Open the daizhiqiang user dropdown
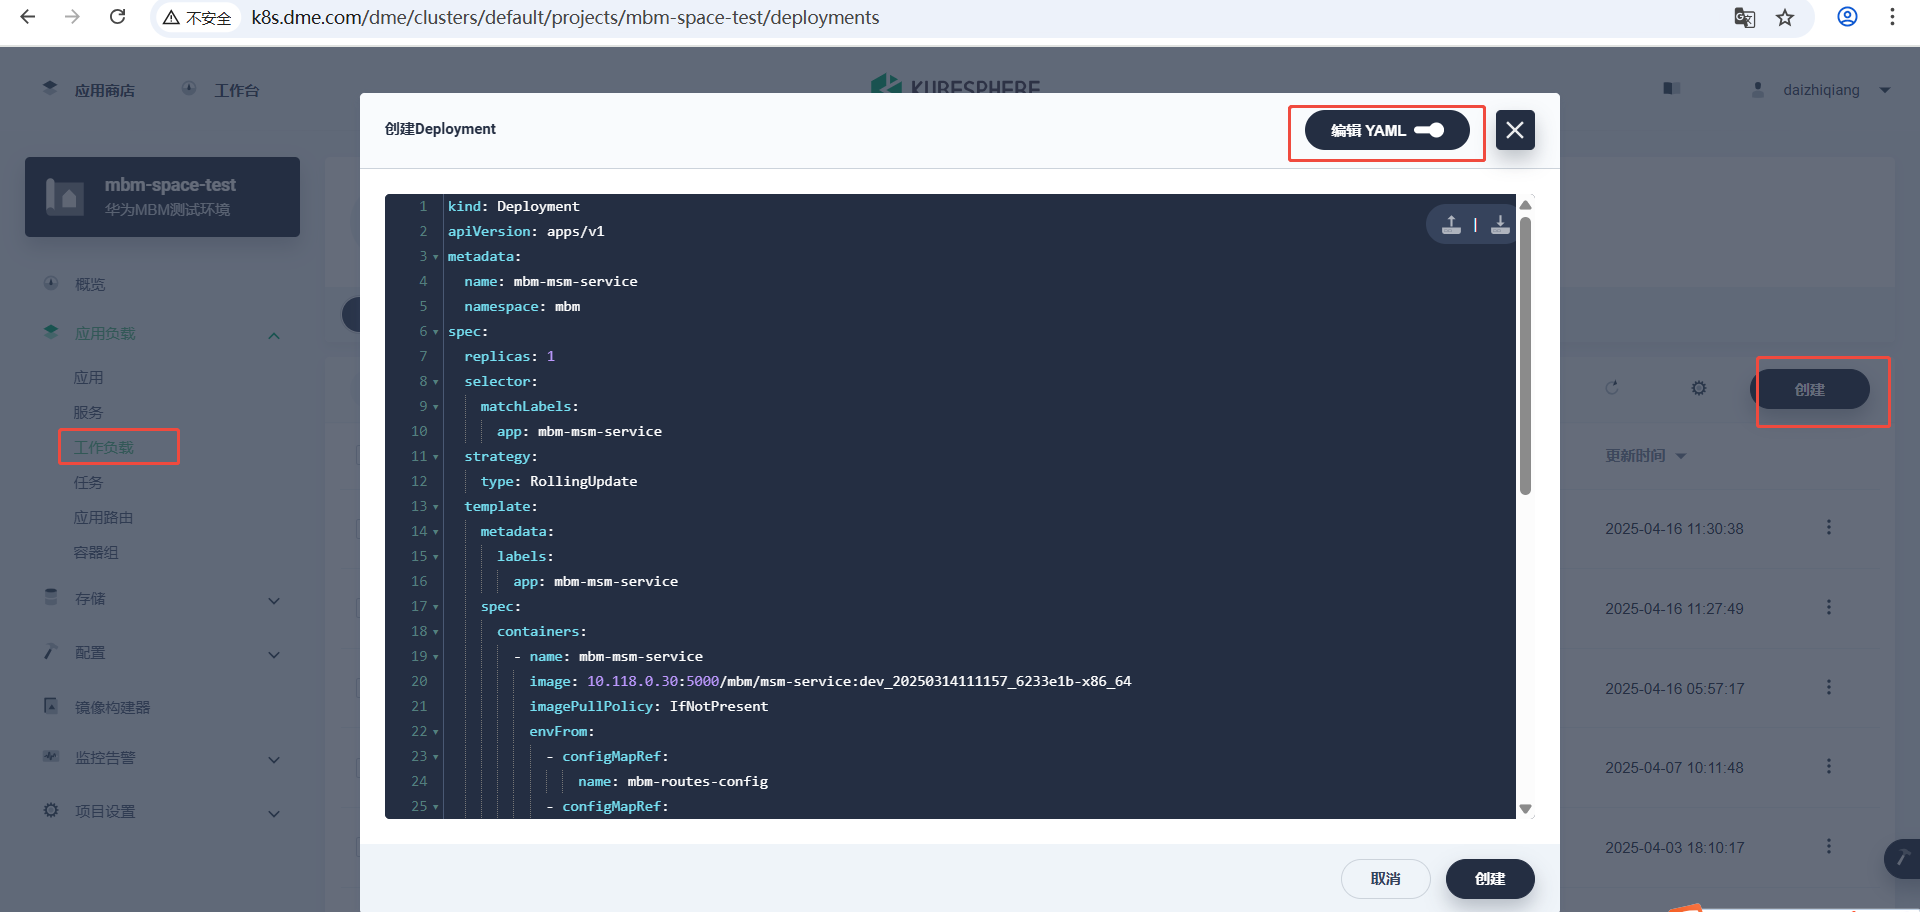1920x912 pixels. [1885, 90]
